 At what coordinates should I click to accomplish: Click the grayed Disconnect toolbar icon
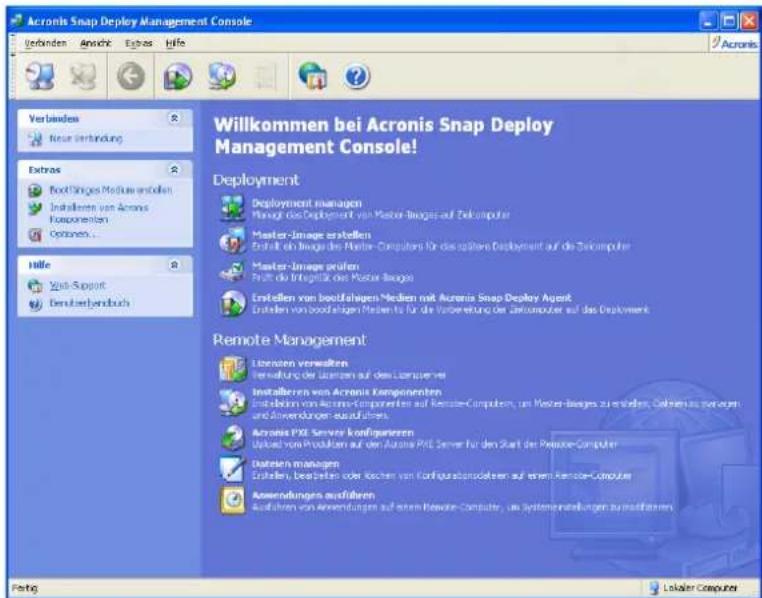pyautogui.click(x=83, y=76)
